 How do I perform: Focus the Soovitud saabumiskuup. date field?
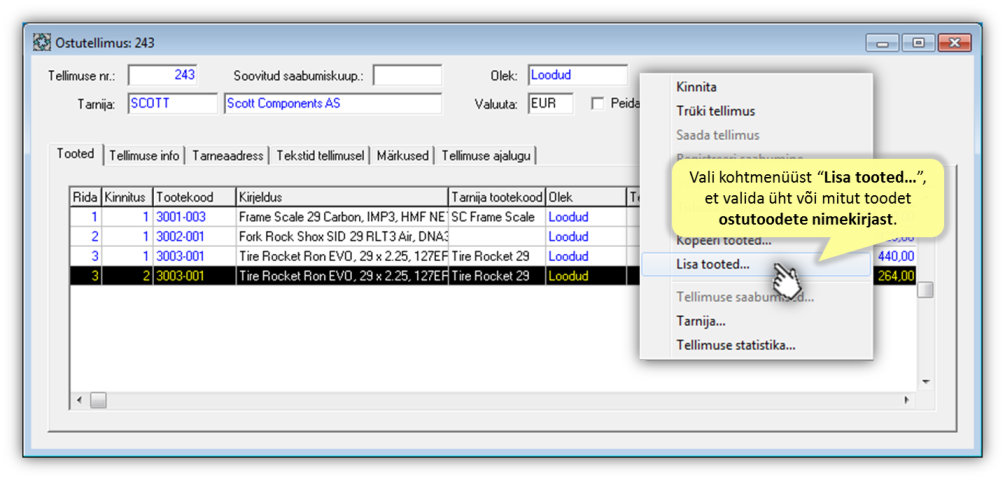(407, 76)
